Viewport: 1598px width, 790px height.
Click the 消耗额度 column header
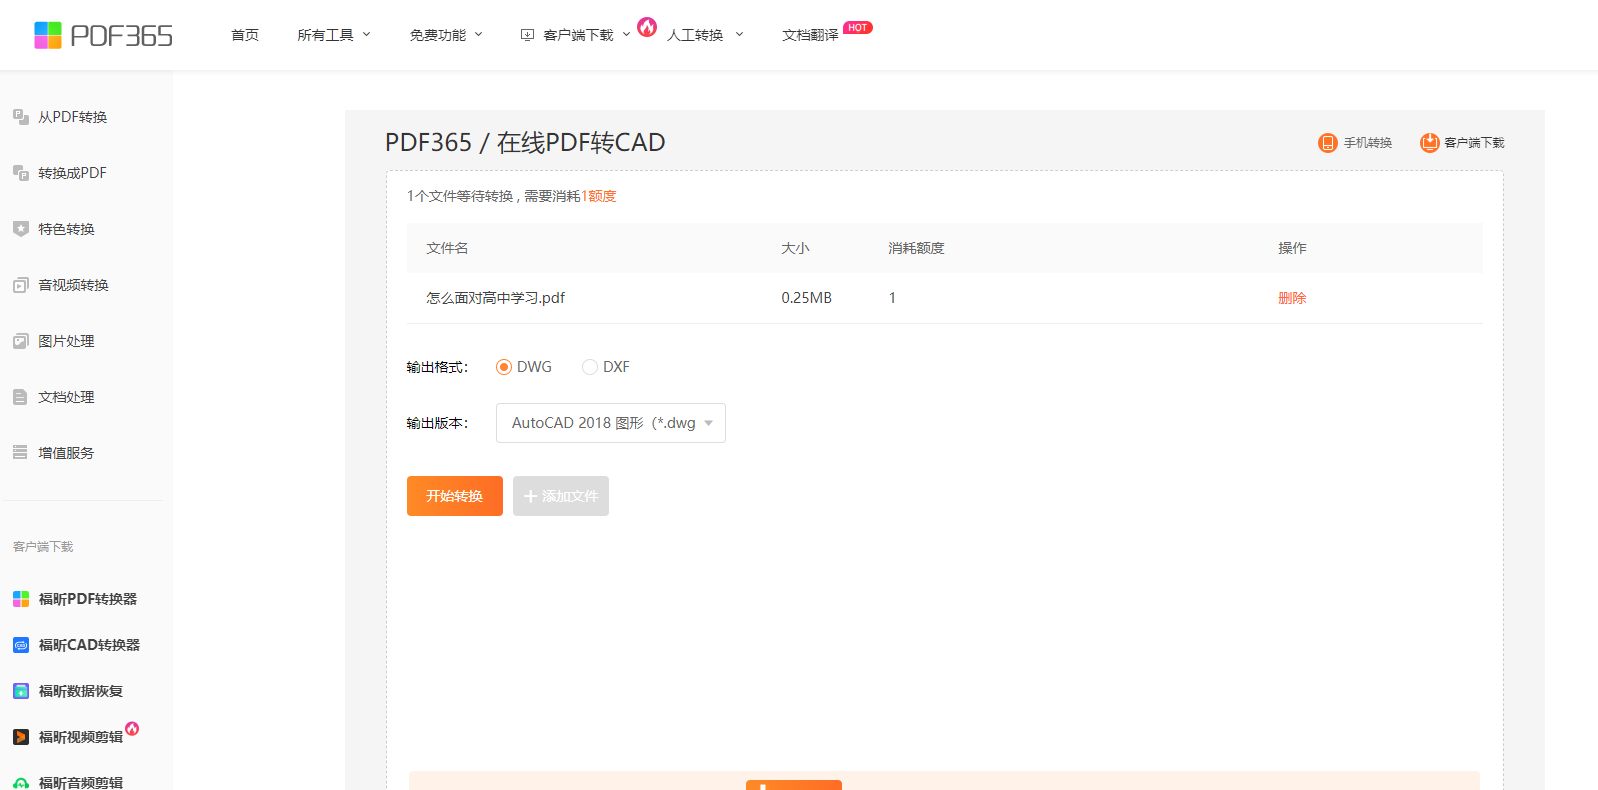tap(916, 248)
